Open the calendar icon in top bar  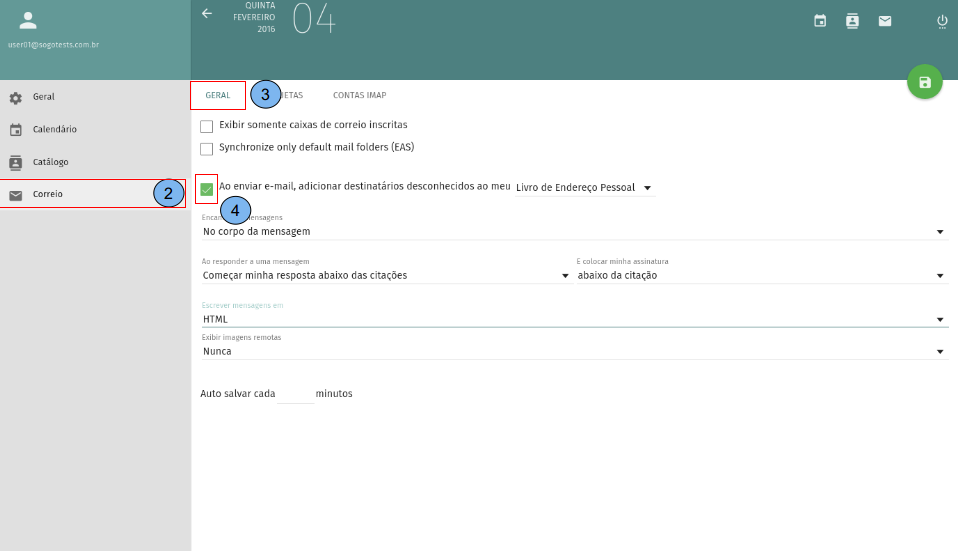pyautogui.click(x=820, y=20)
